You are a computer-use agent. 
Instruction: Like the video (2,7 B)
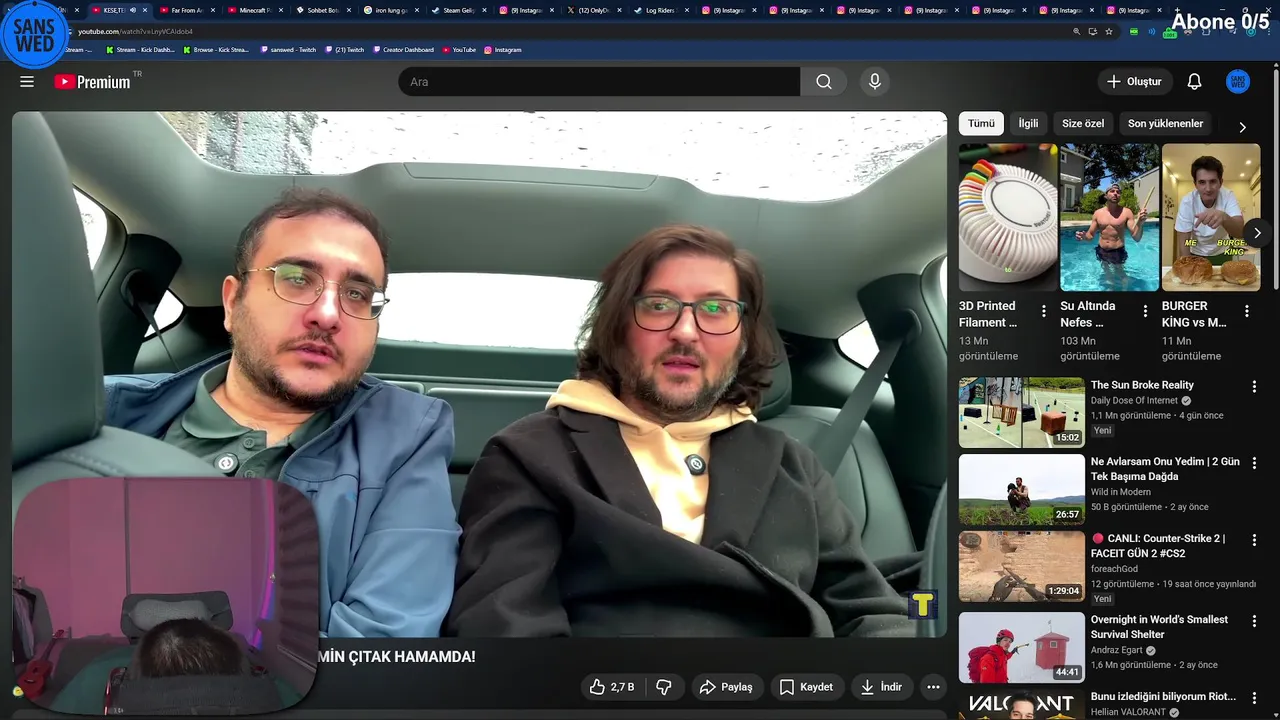(611, 687)
